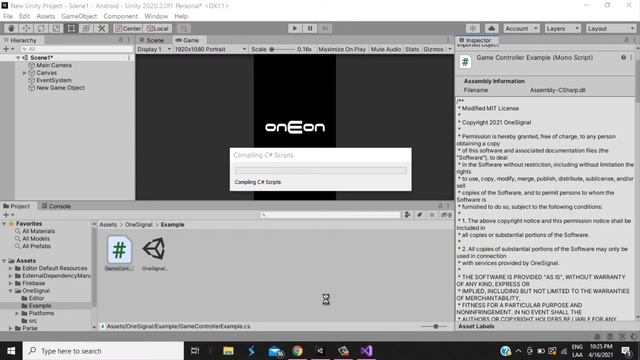Open the Layers dropdown
The width and height of the screenshot is (640, 360).
[562, 28]
